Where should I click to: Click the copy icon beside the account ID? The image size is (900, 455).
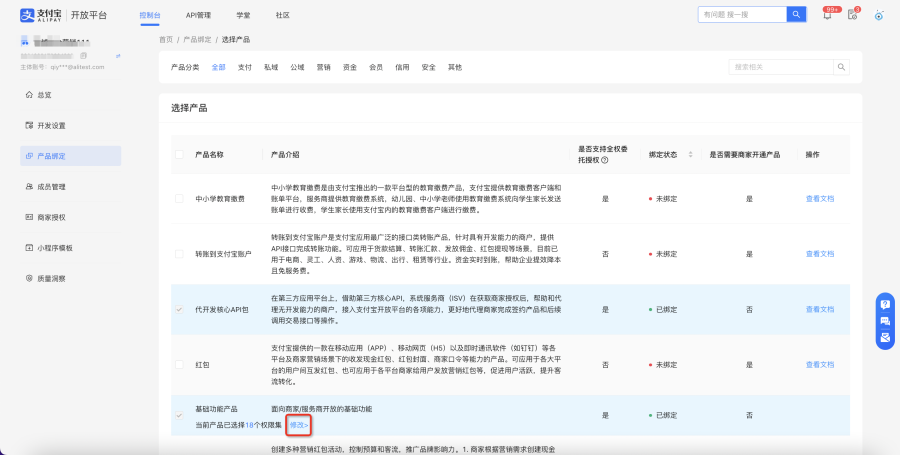(x=83, y=56)
